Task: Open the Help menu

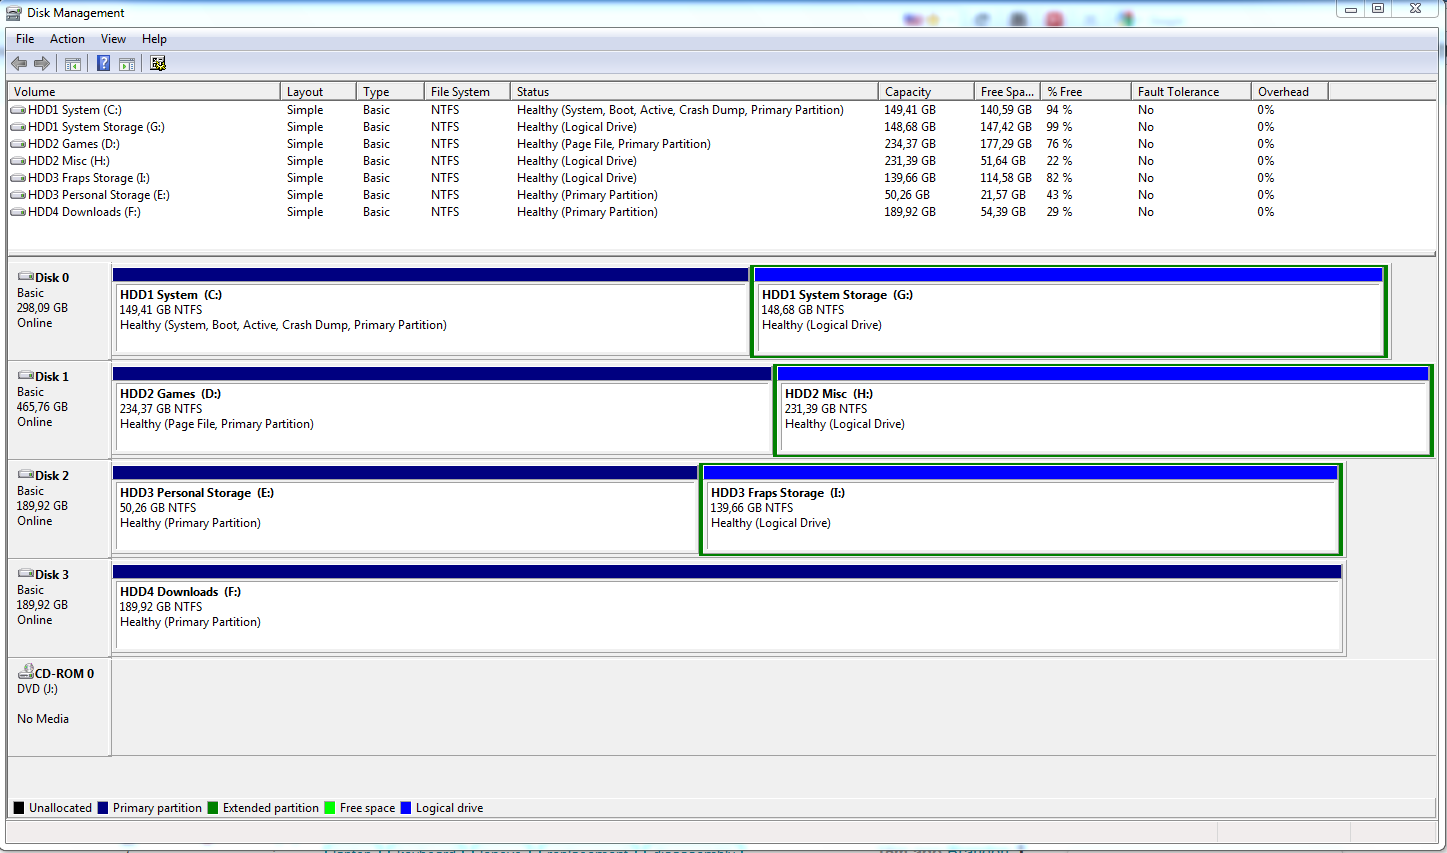Action: (154, 39)
